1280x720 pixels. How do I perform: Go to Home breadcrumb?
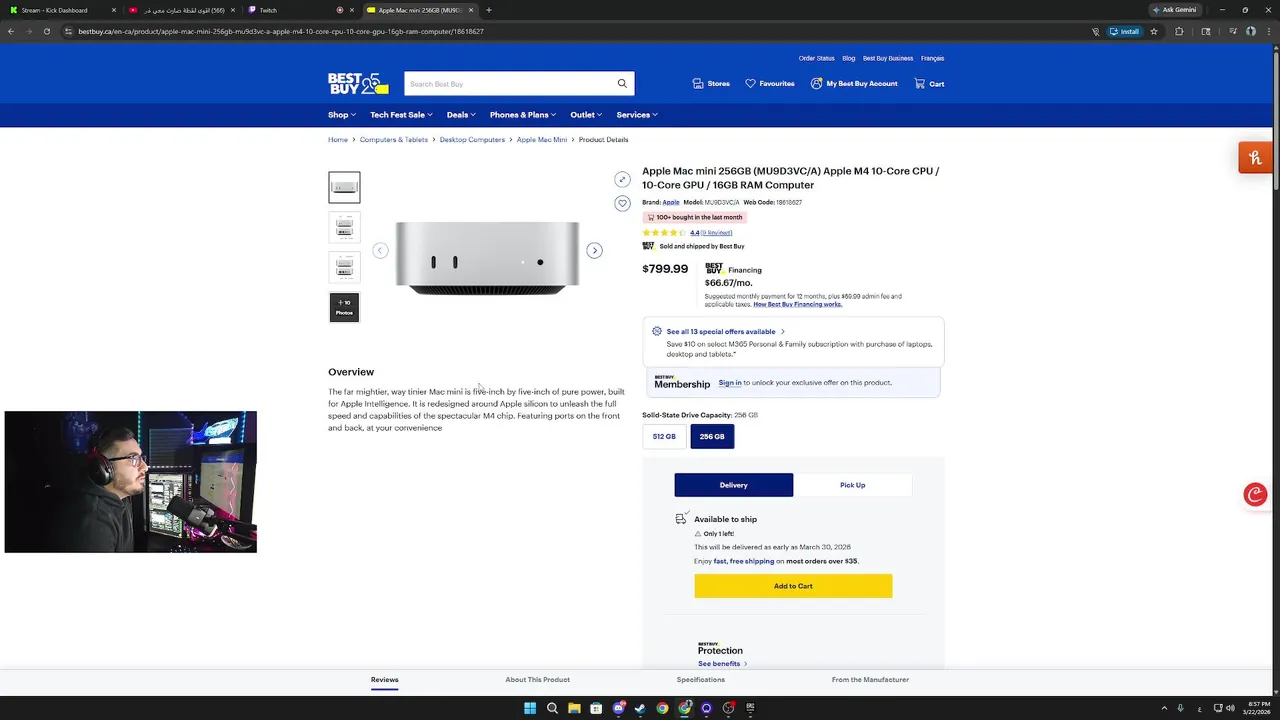(338, 140)
